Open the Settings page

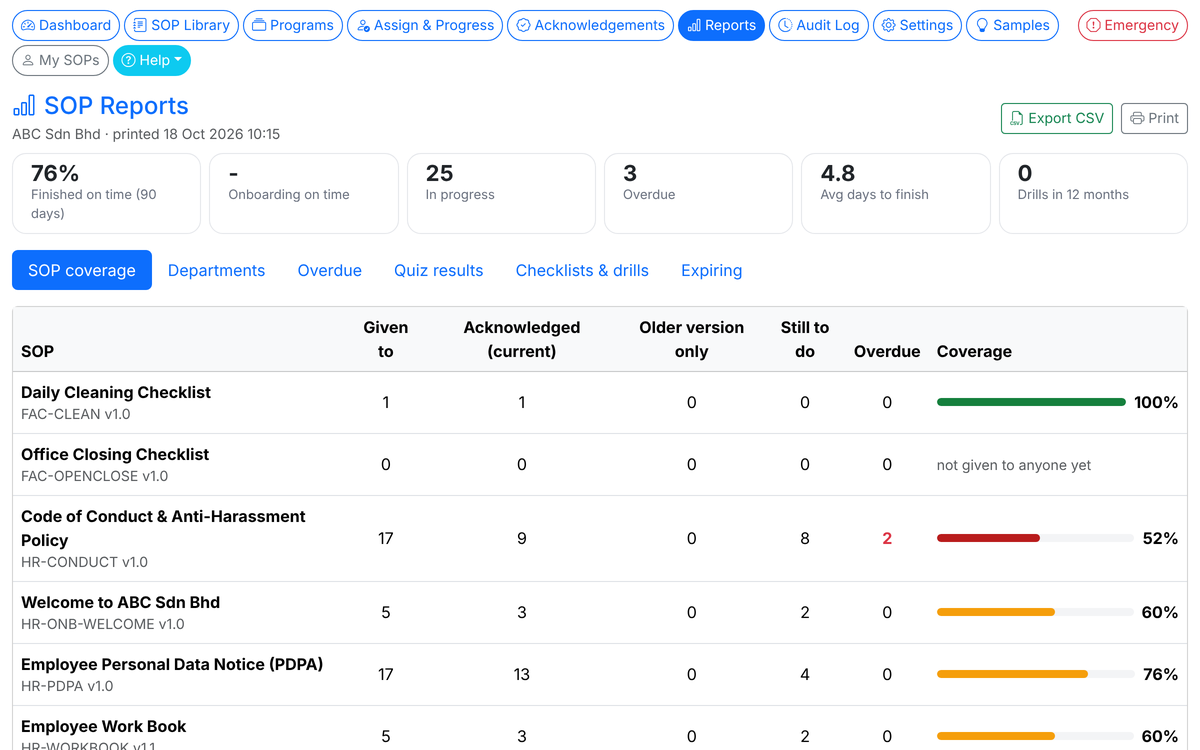coord(917,25)
